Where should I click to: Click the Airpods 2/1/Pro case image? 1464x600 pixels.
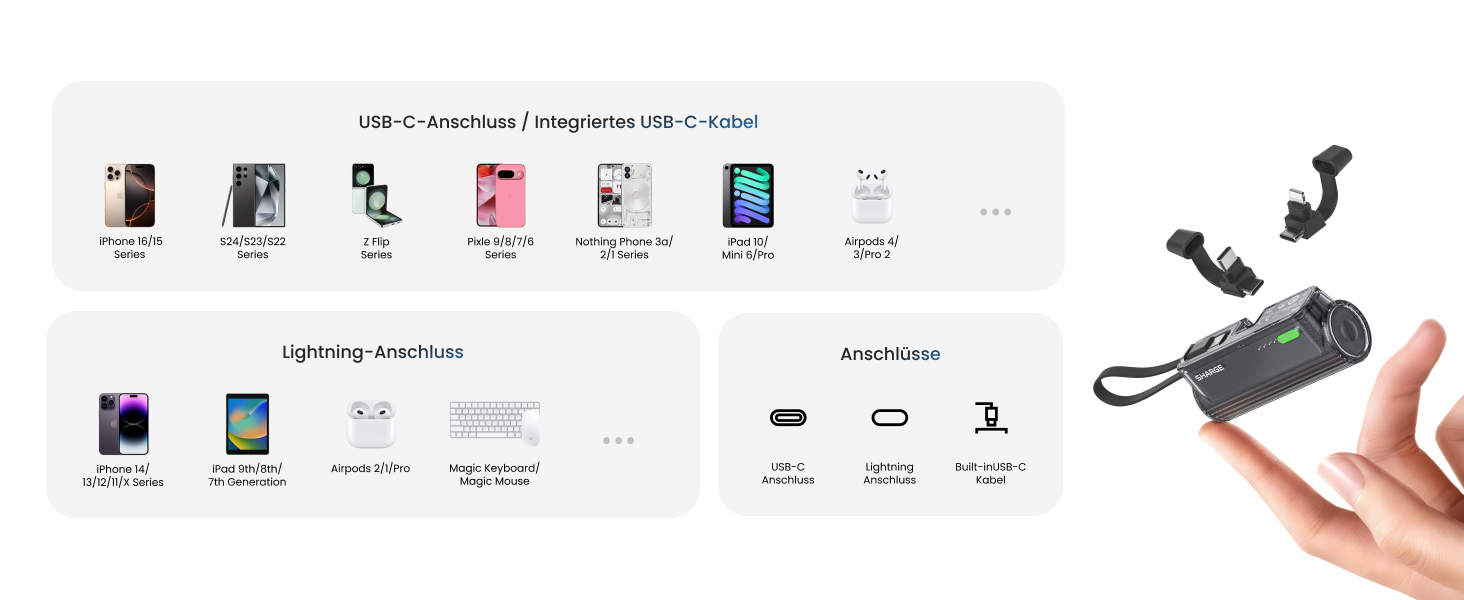371,424
